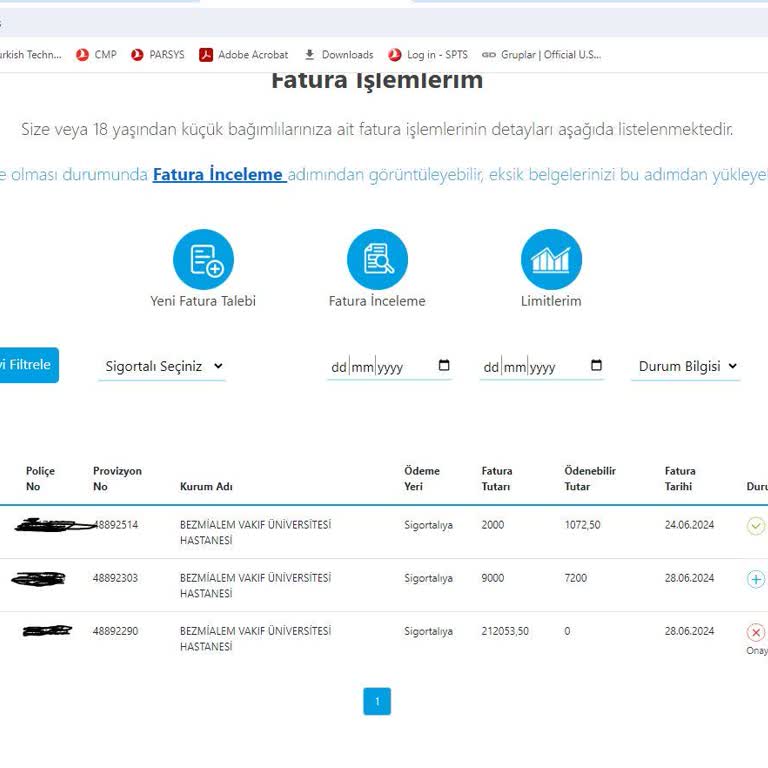Click the Yeni Fatura Talebi label
The width and height of the screenshot is (768, 768).
point(203,301)
